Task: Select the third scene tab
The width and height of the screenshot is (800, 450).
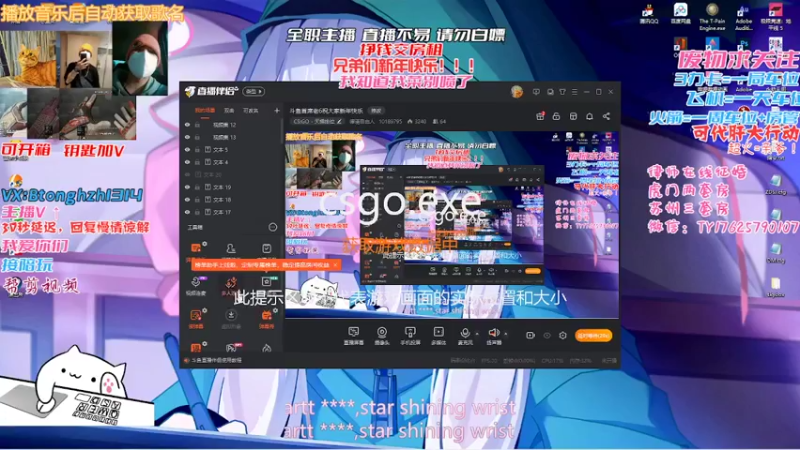Action: [251, 110]
